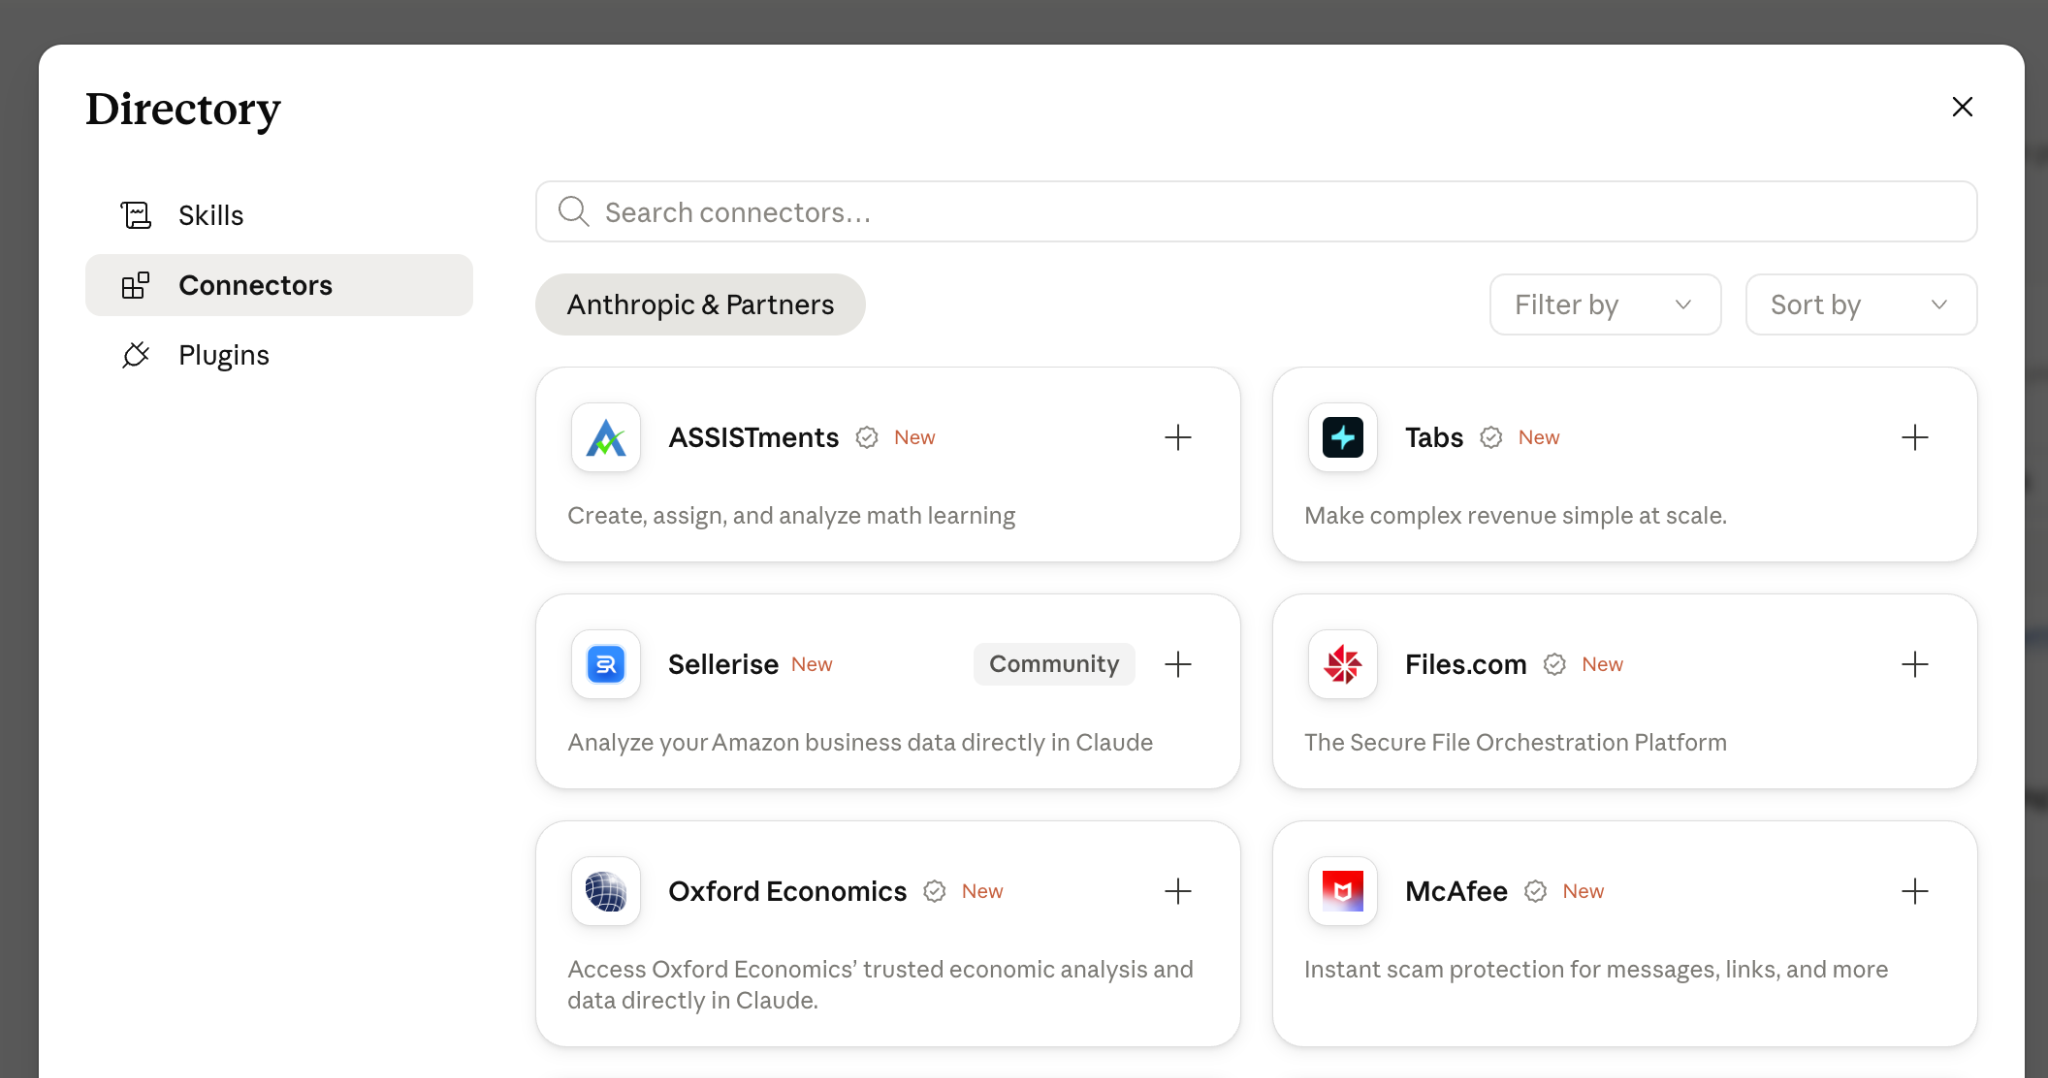The width and height of the screenshot is (2048, 1078).
Task: Open the Files.com connector title
Action: coord(1466,664)
